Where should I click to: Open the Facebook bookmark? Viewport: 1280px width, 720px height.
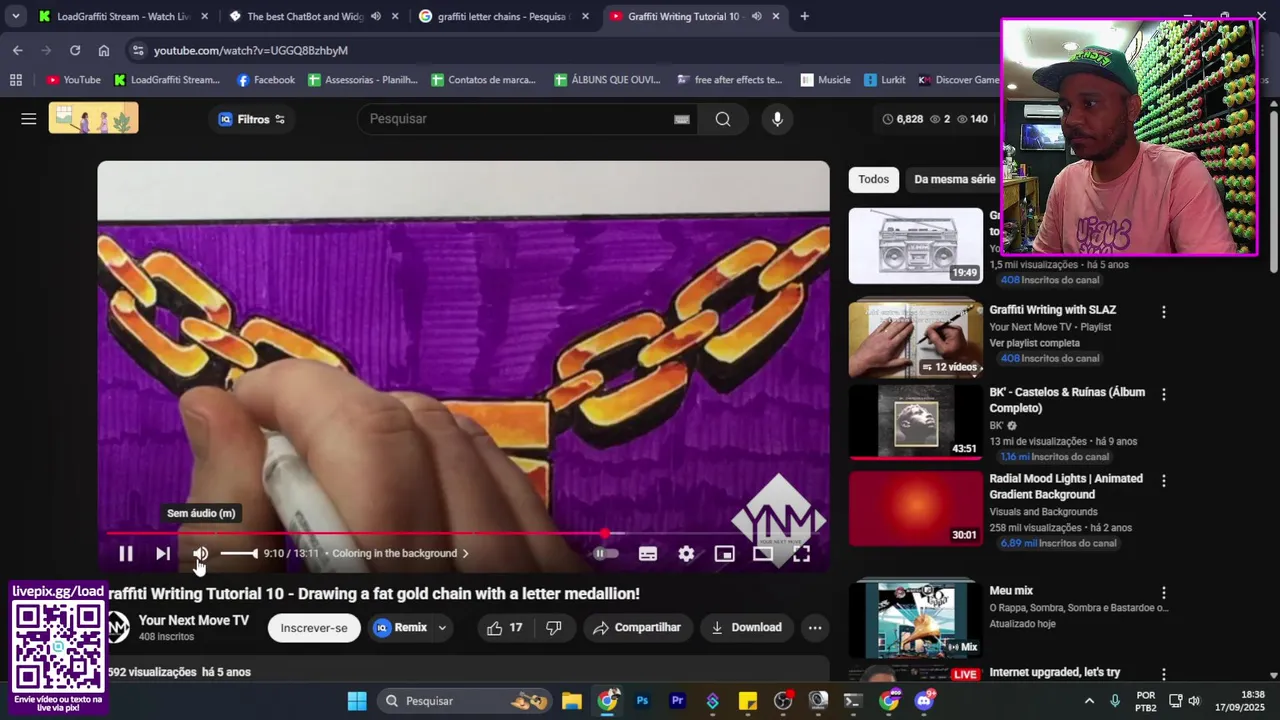[x=266, y=80]
